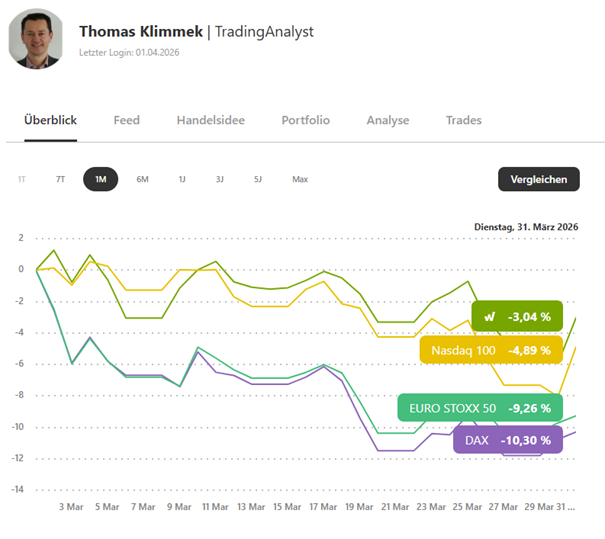605x539 pixels.
Task: Select the 1T time range
Action: (x=22, y=179)
